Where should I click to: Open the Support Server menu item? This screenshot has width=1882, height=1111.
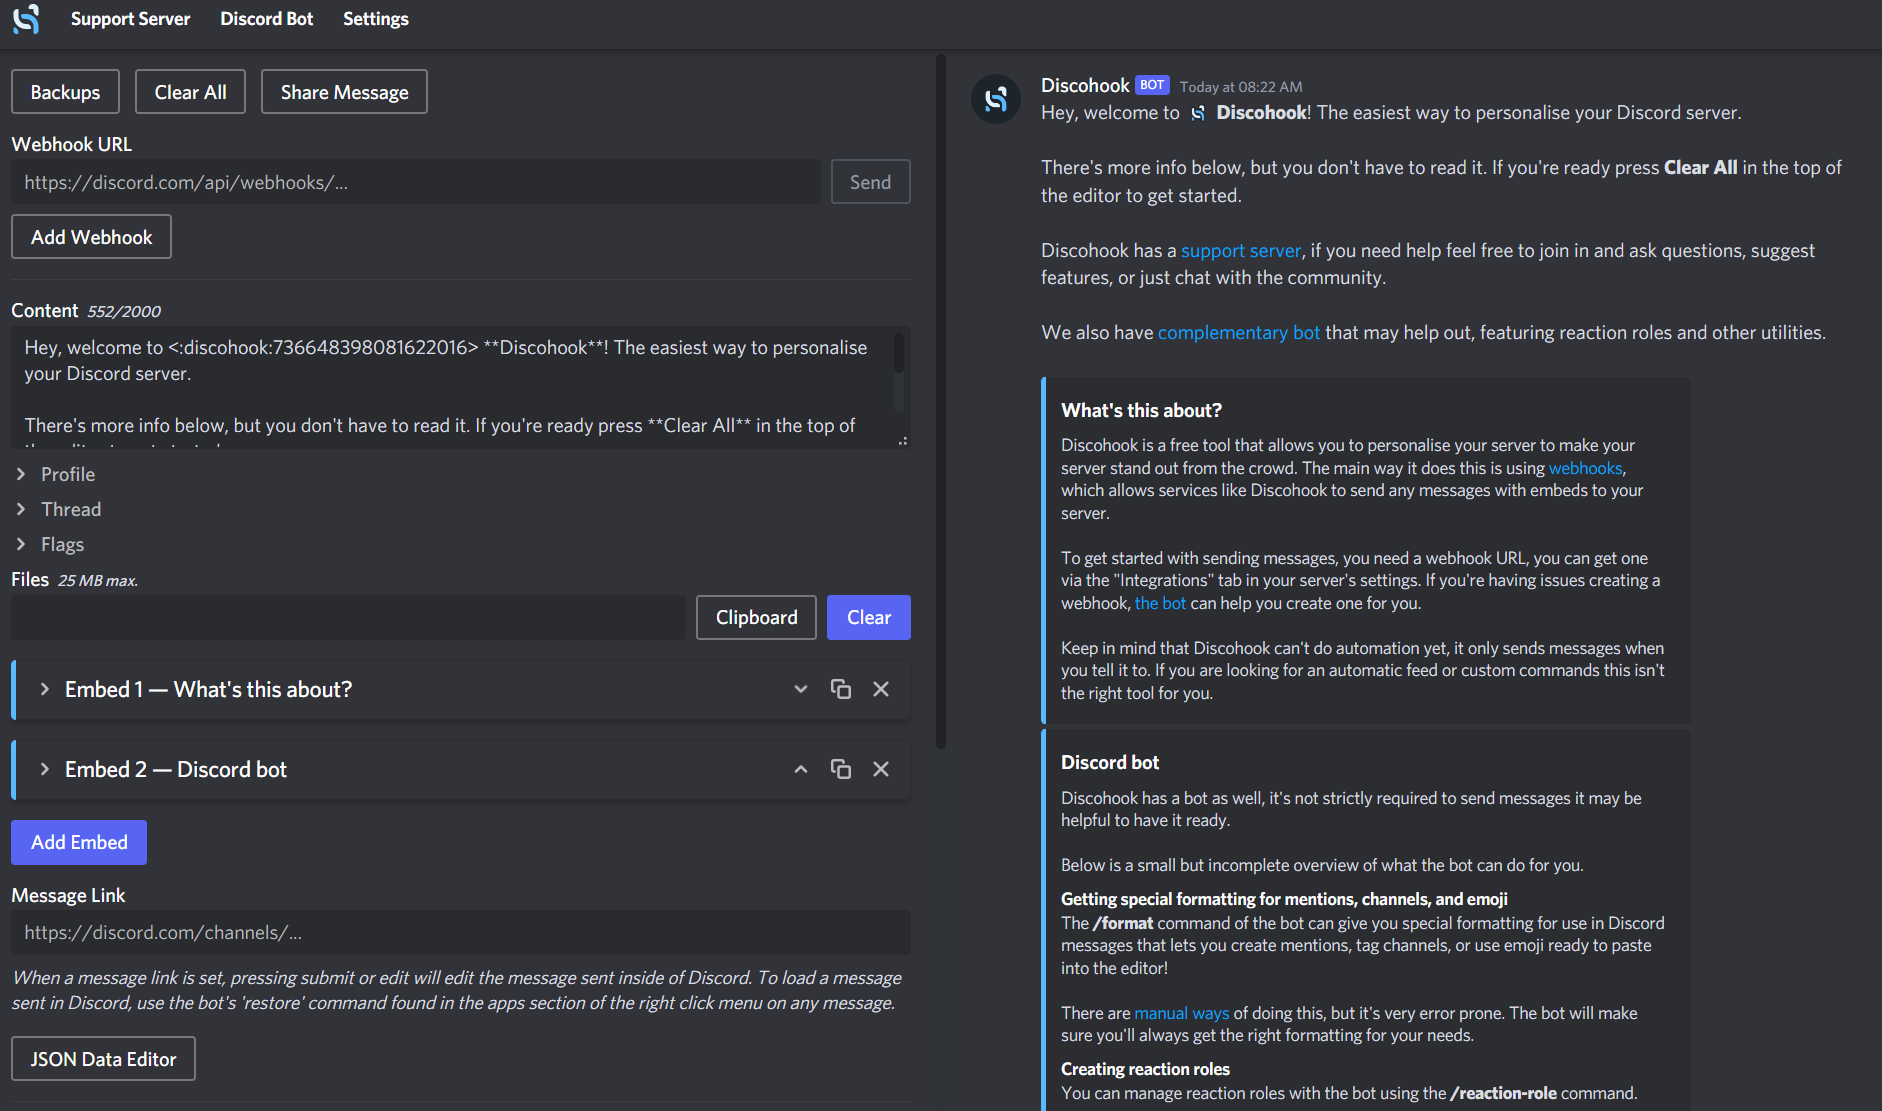coord(130,19)
